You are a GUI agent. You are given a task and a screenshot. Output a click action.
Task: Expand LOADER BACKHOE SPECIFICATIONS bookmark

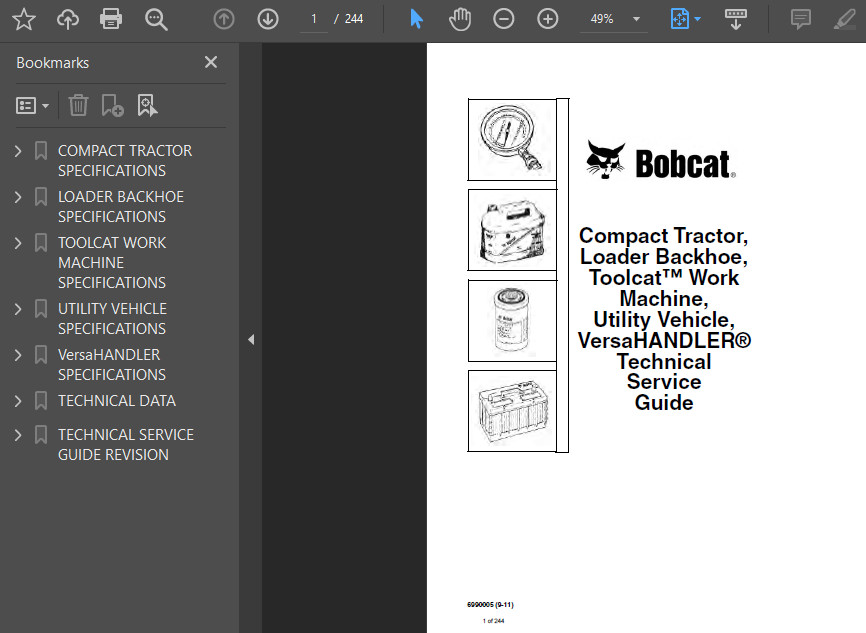[x=18, y=197]
